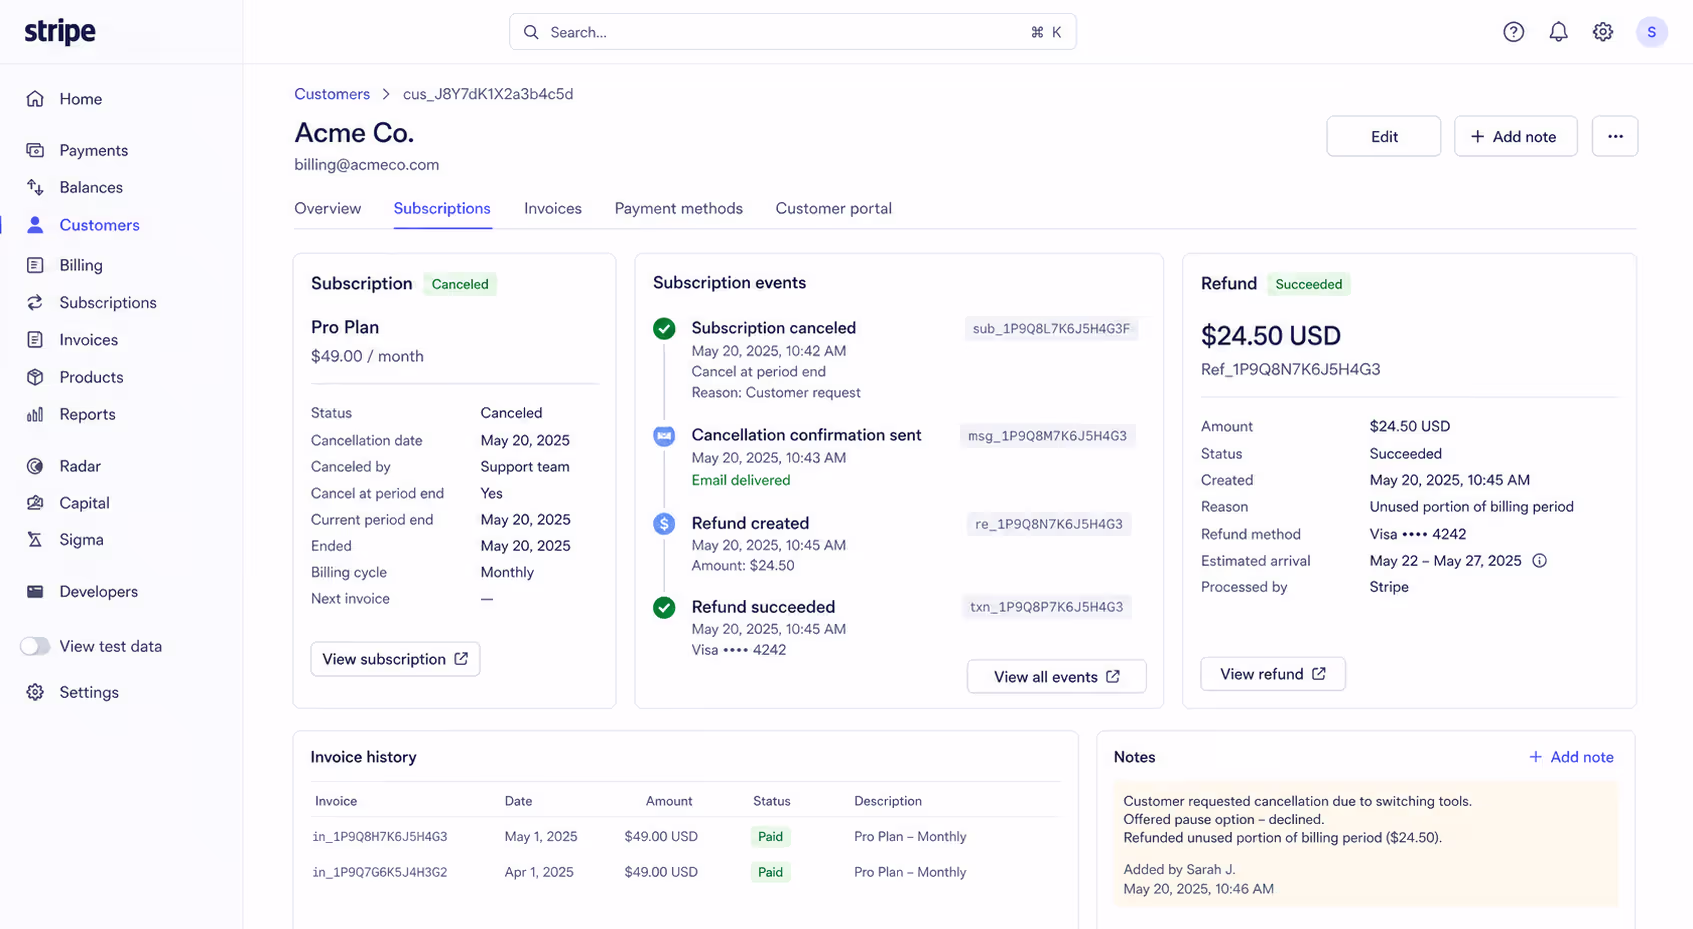Open the user avatar S menu

pyautogui.click(x=1651, y=32)
